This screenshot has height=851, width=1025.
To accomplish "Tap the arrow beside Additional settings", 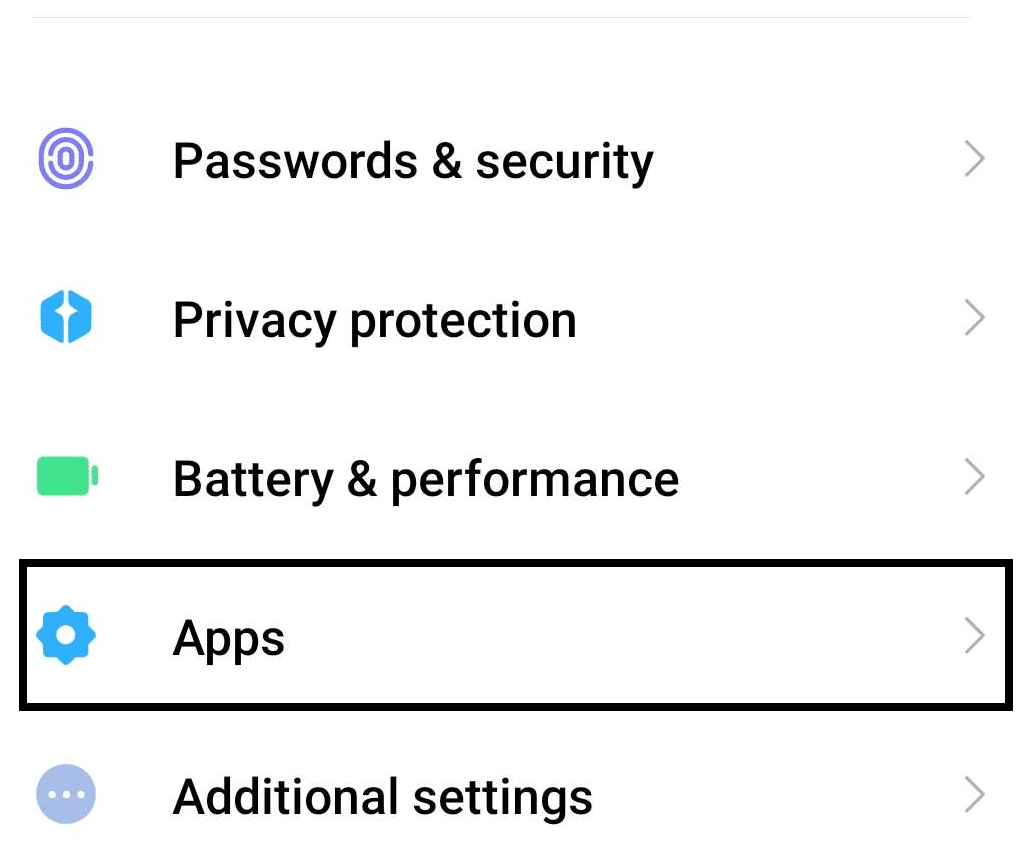I will (x=974, y=797).
